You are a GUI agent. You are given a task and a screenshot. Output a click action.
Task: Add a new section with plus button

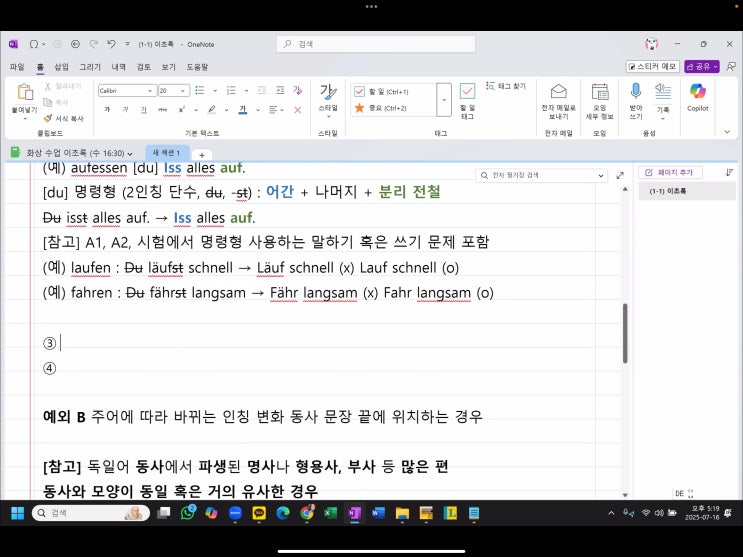point(202,155)
